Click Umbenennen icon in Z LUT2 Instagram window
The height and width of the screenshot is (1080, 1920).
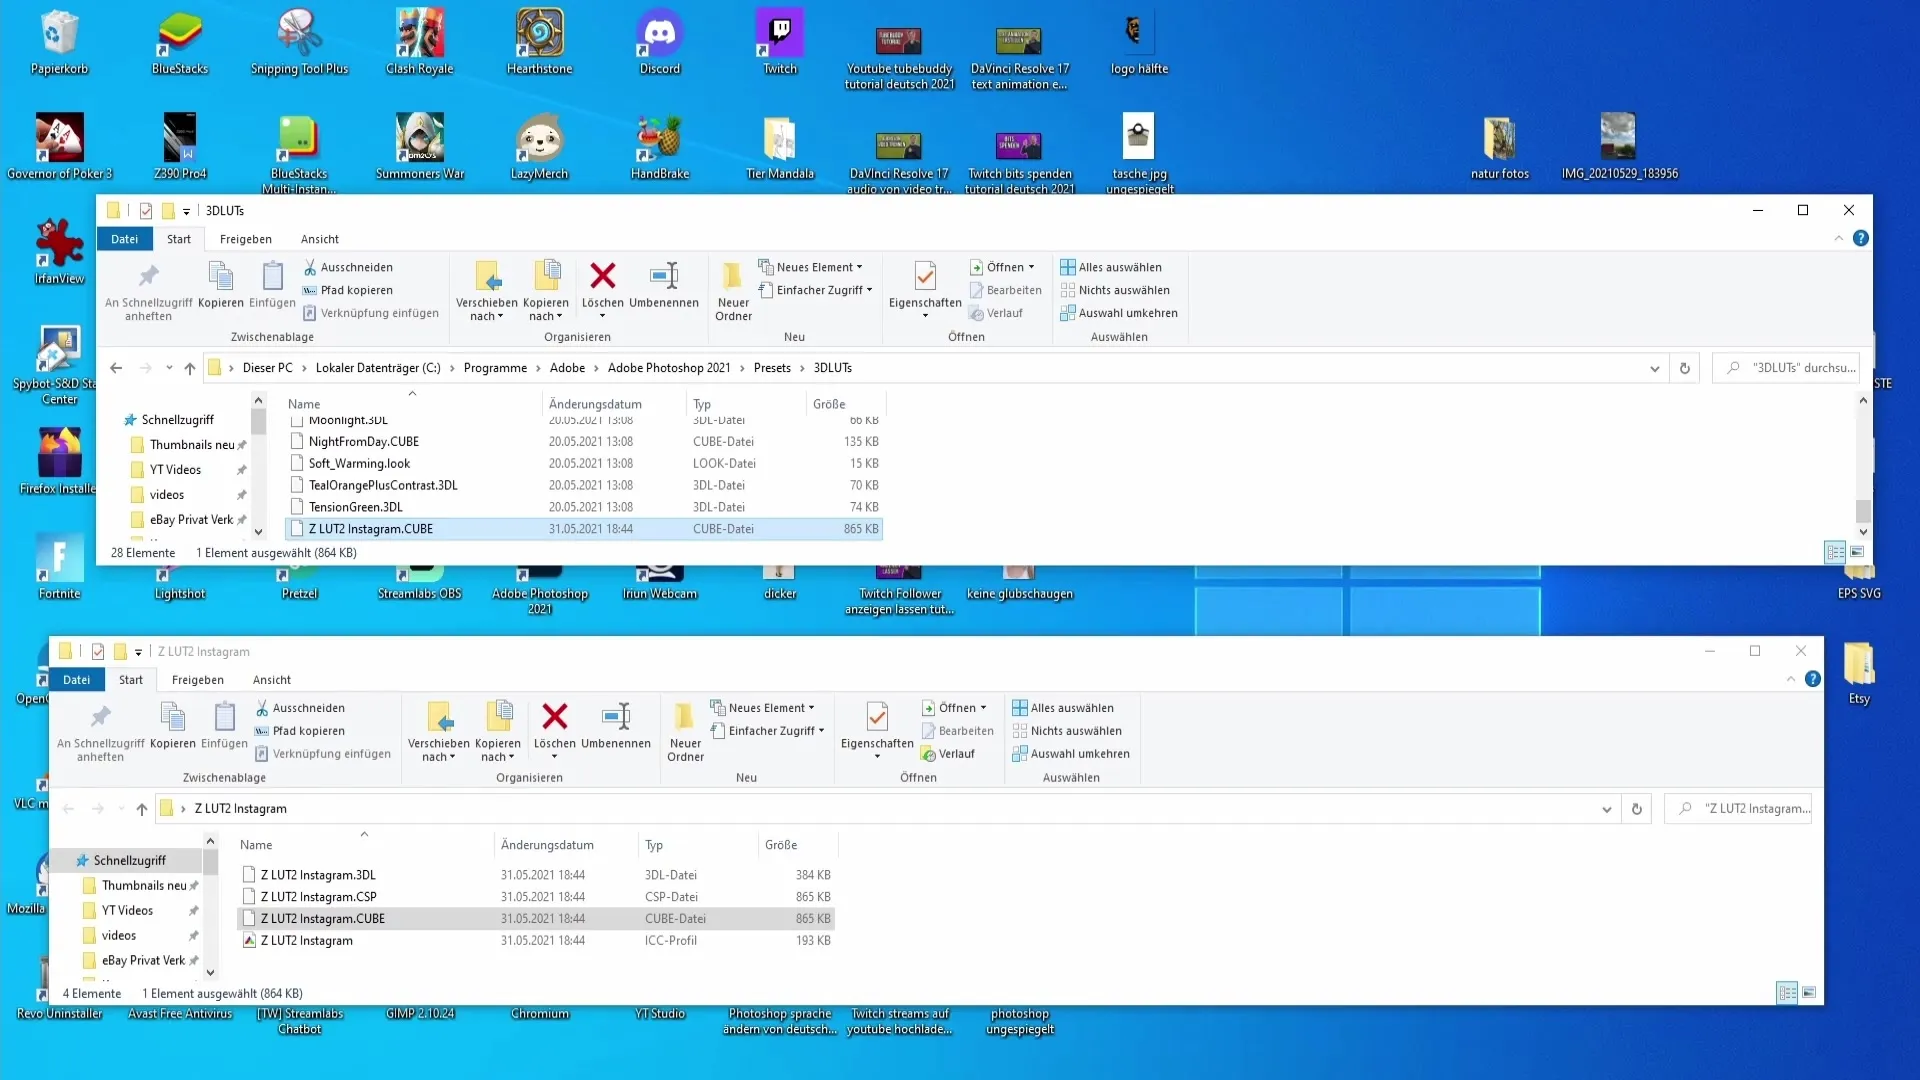tap(616, 716)
